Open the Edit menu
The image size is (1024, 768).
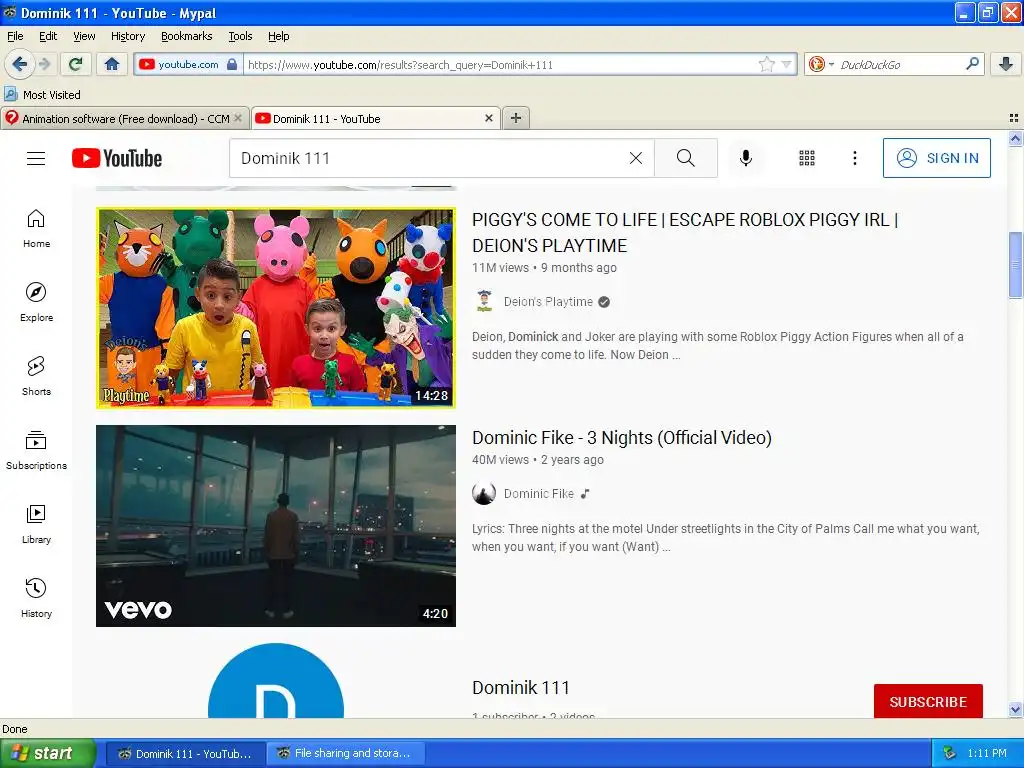click(48, 36)
